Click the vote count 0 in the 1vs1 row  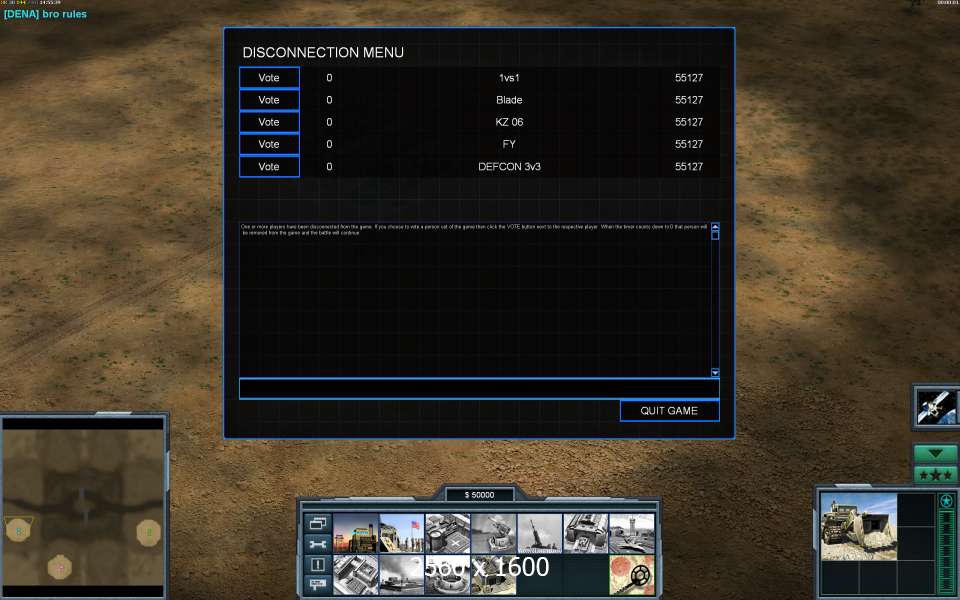click(329, 78)
